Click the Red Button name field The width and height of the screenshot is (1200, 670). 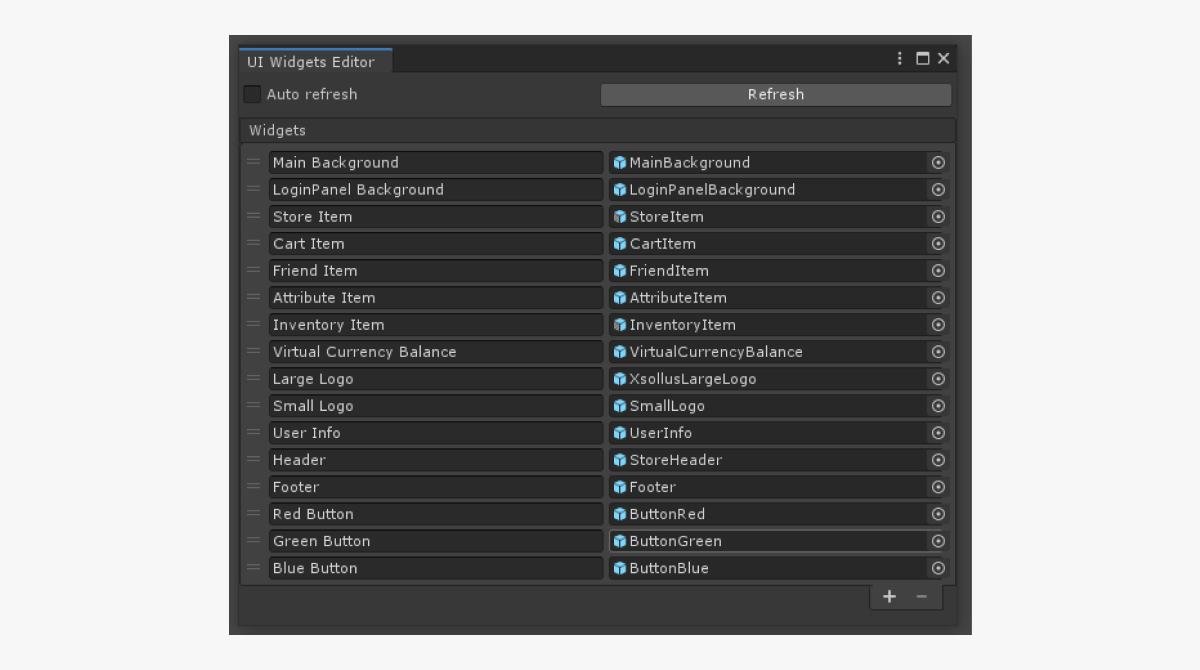tap(435, 514)
